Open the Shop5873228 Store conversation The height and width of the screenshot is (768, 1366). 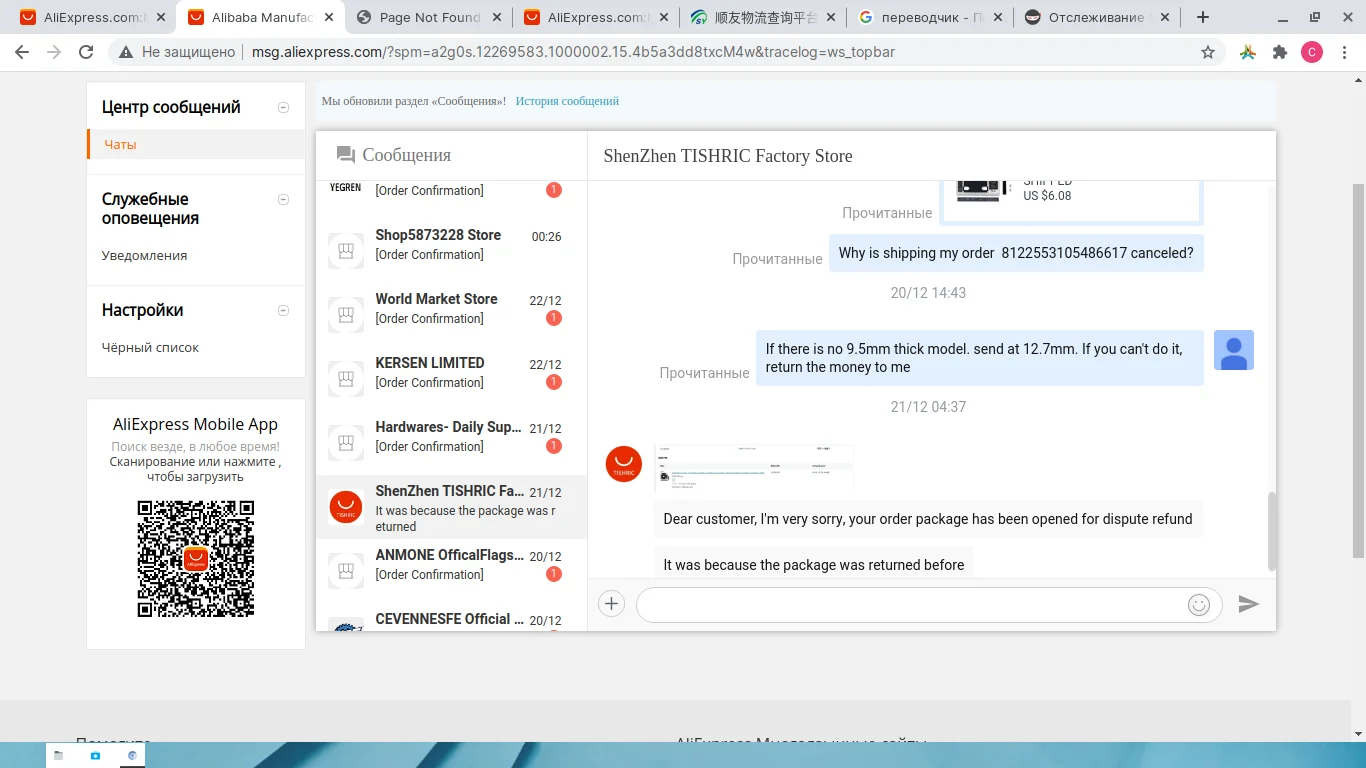[x=451, y=251]
